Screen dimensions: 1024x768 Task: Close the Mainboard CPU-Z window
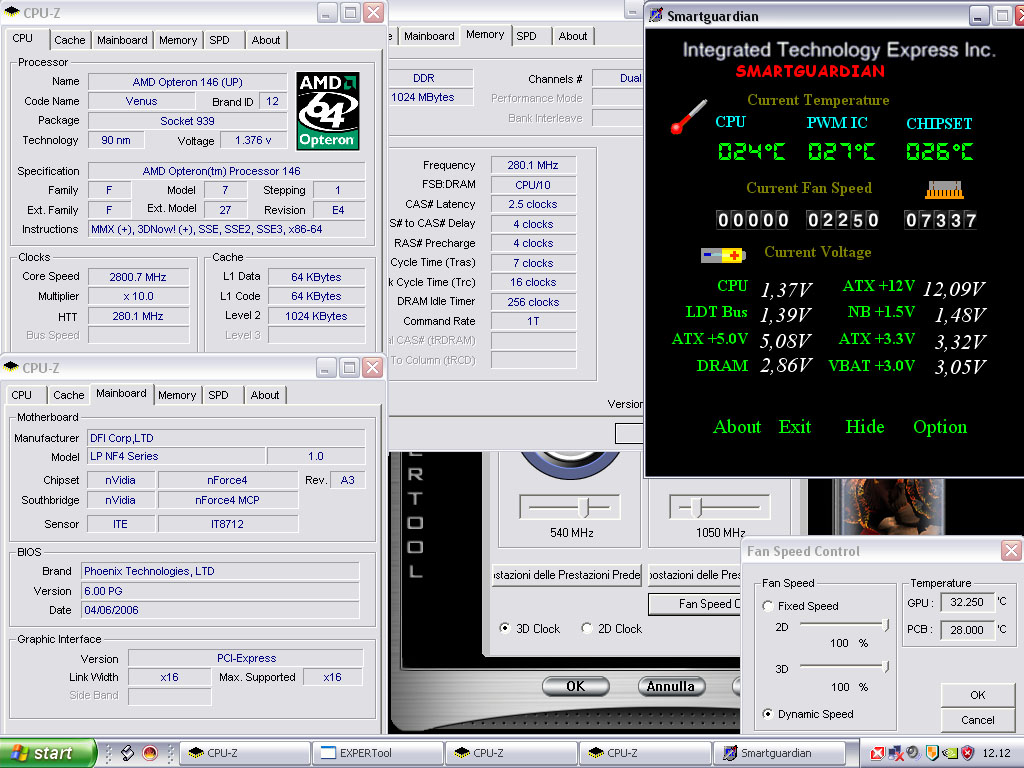pos(372,368)
